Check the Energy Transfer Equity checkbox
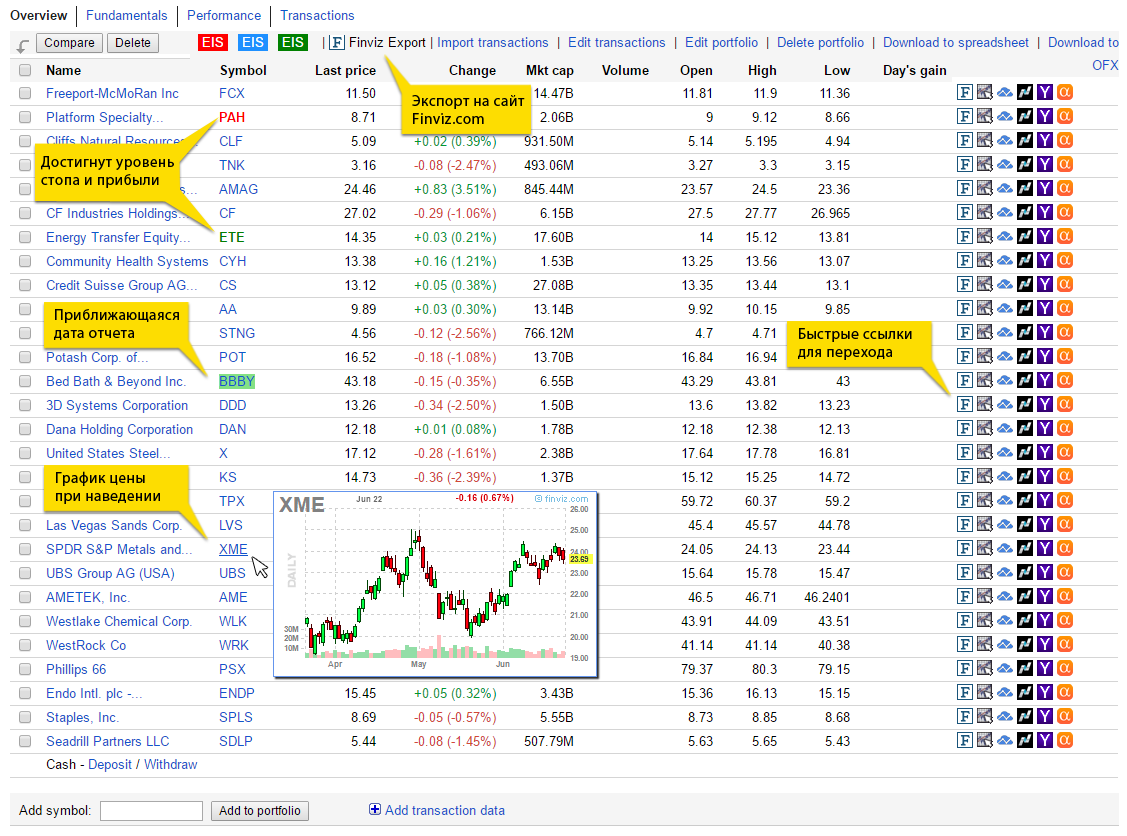This screenshot has width=1127, height=836. 25,237
